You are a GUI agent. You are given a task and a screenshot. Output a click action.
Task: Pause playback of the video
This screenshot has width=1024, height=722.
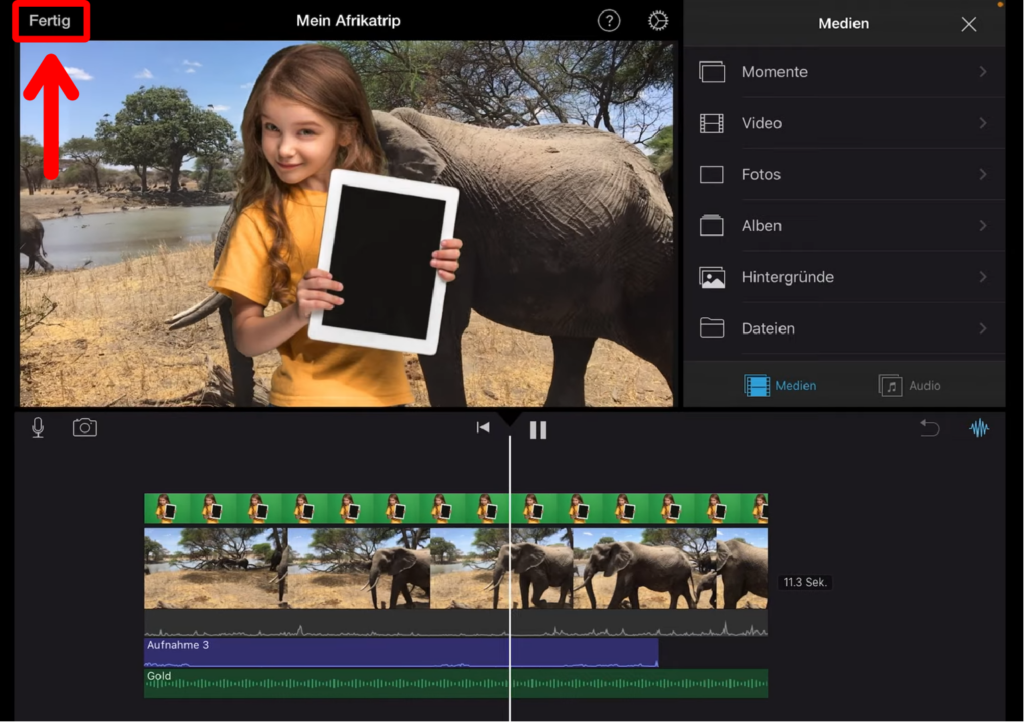[538, 430]
